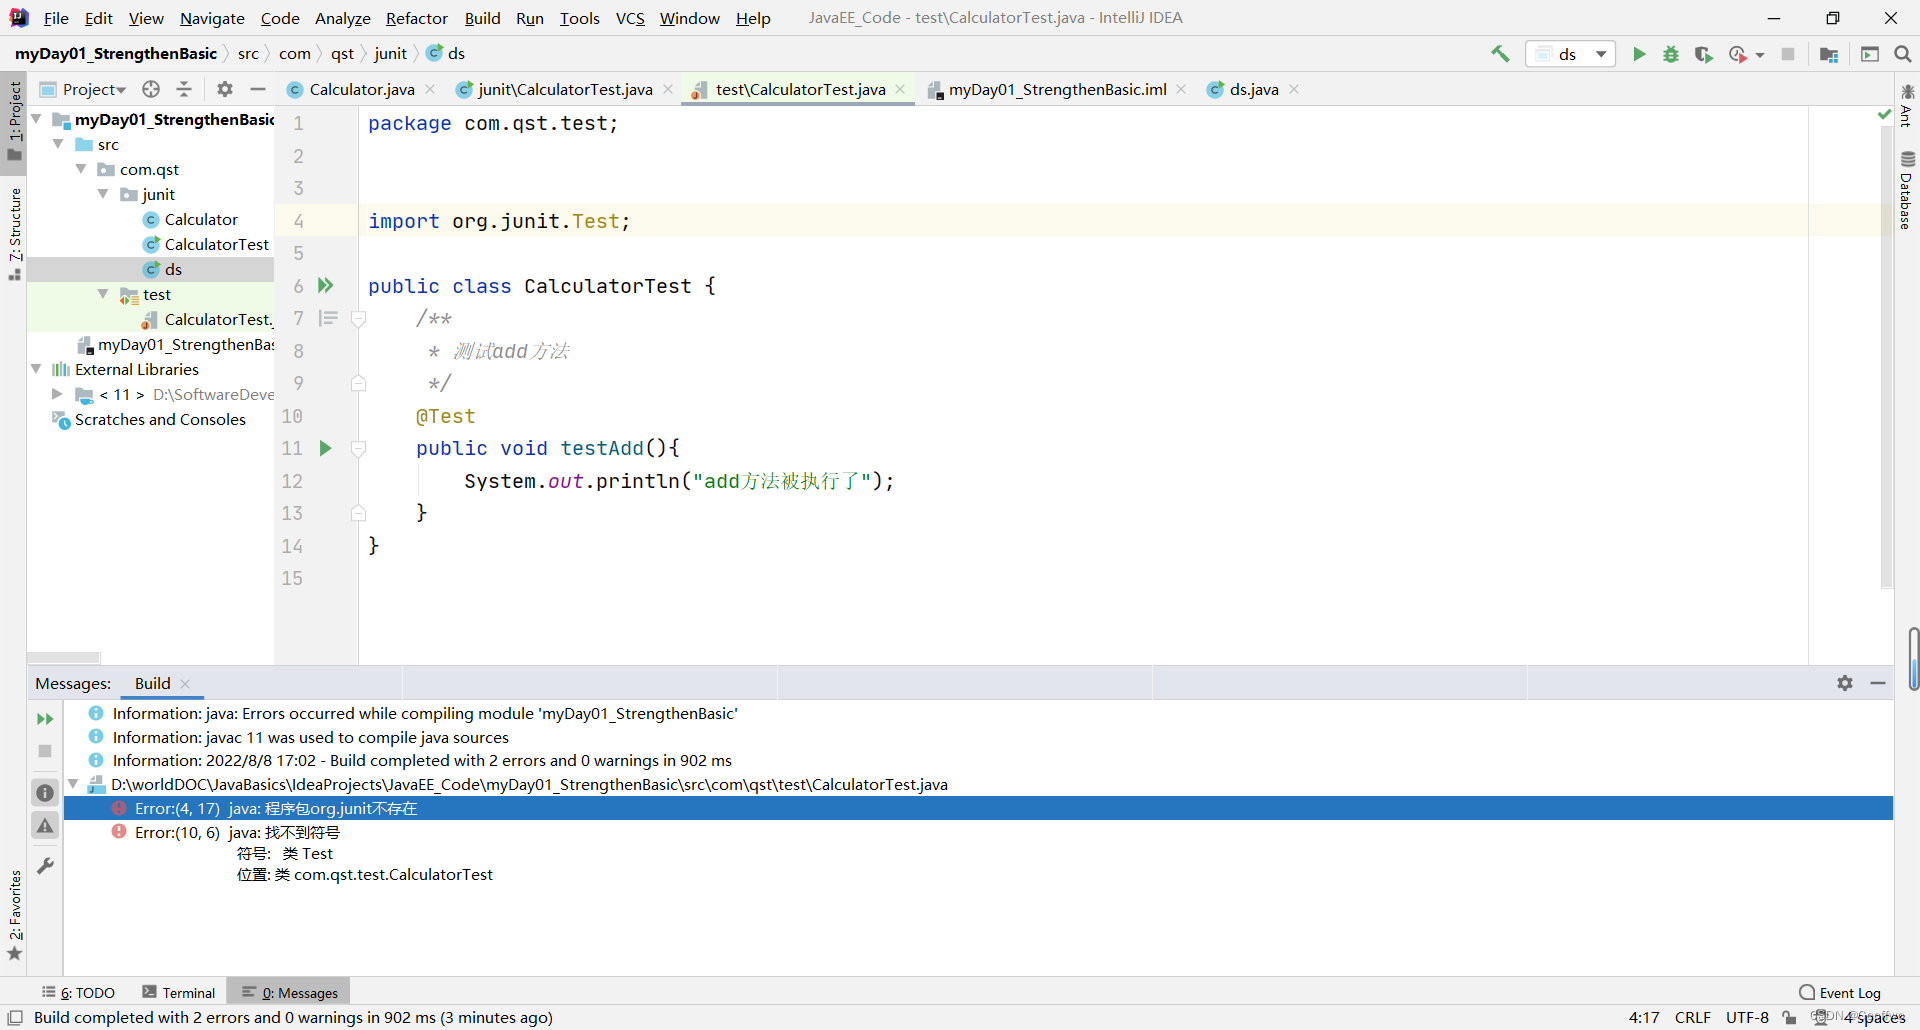Image resolution: width=1920 pixels, height=1030 pixels.
Task: Open the File menu
Action: click(56, 18)
